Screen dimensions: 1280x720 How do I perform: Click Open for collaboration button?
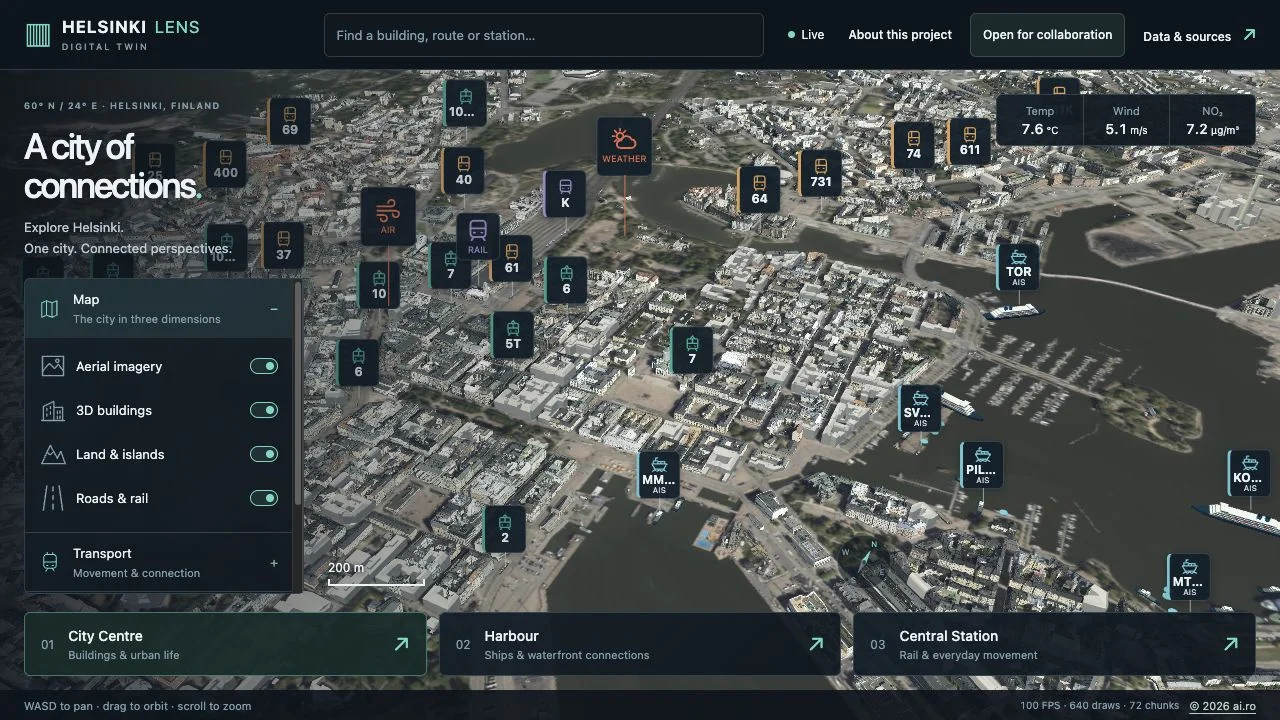(x=1047, y=35)
